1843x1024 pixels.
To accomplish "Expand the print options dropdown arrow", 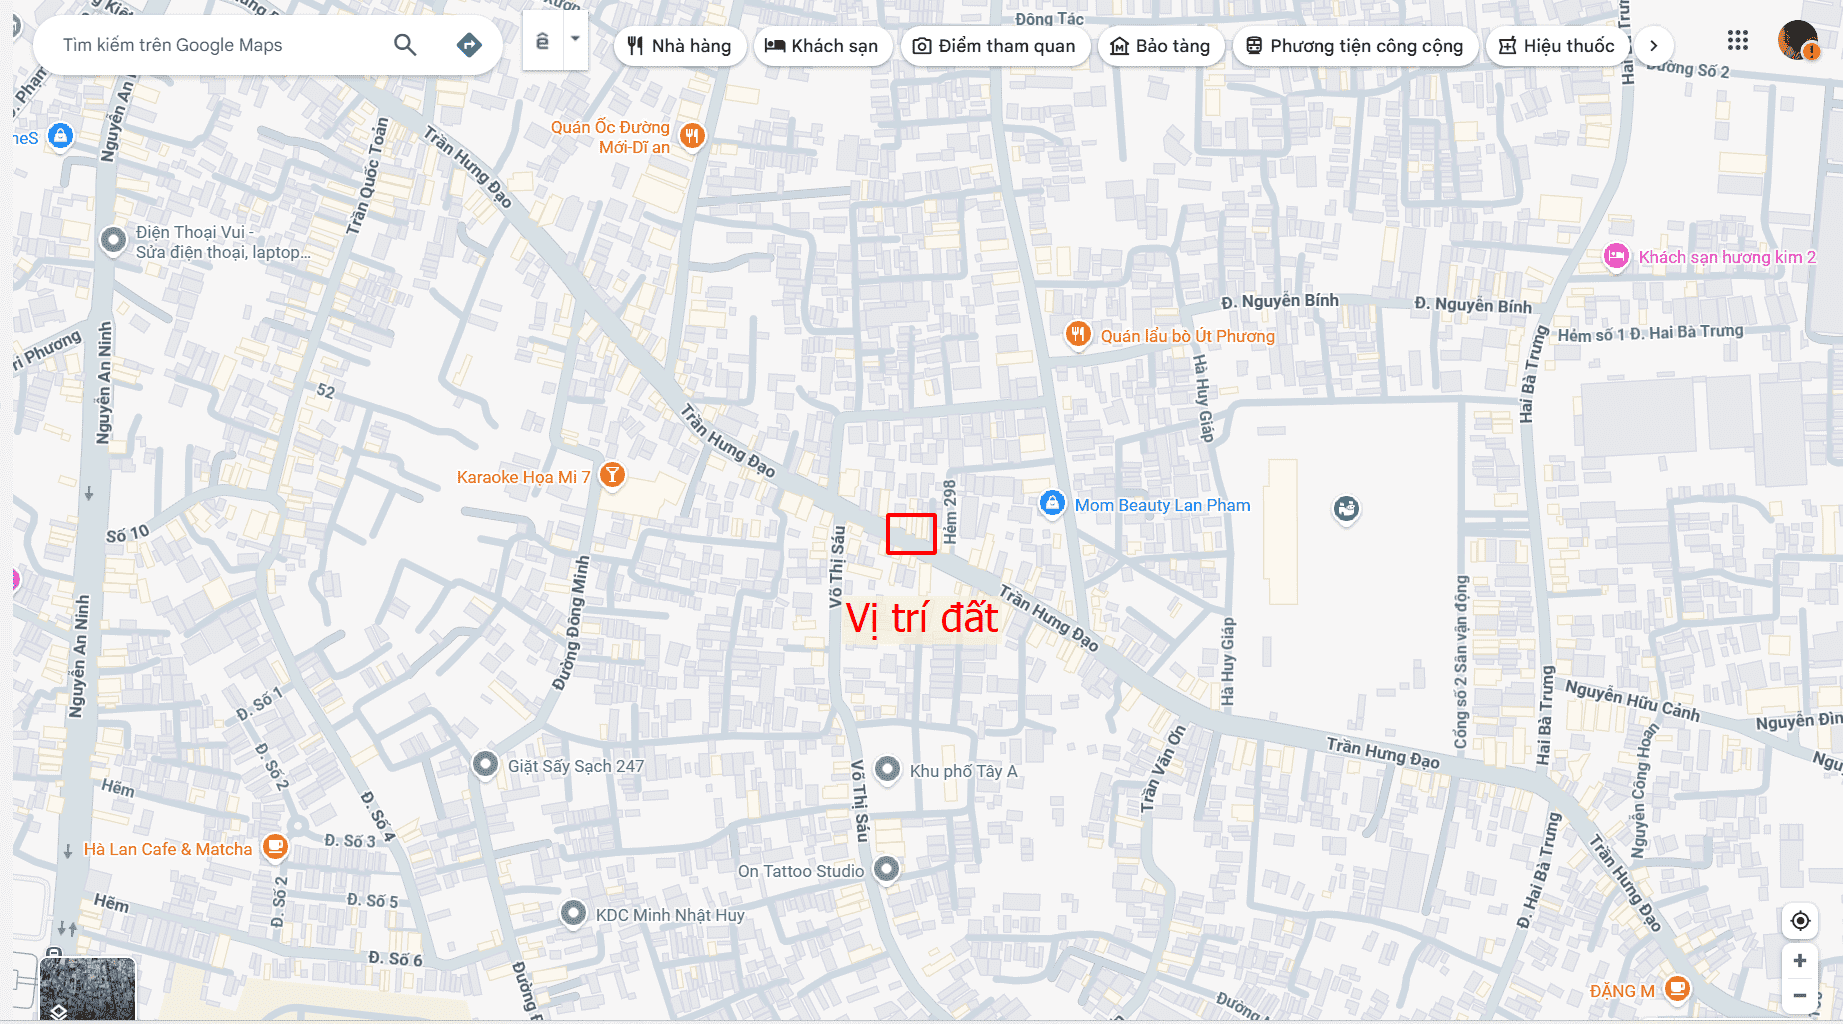I will pos(575,40).
